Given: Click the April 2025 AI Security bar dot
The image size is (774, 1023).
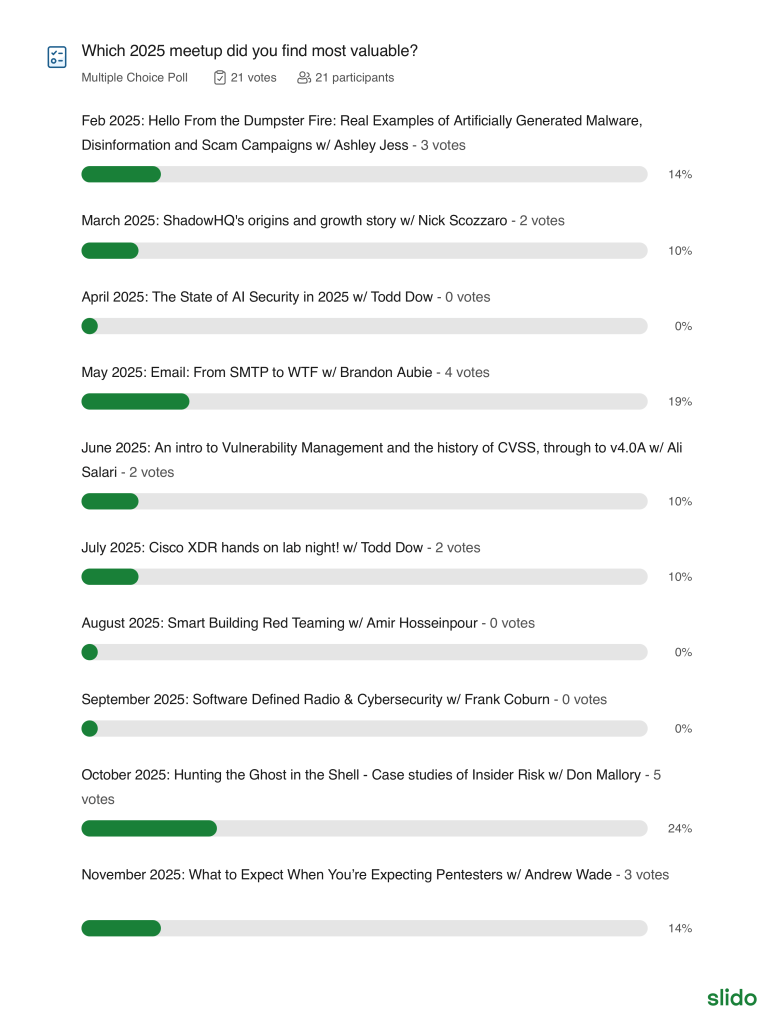Looking at the screenshot, I should [90, 326].
